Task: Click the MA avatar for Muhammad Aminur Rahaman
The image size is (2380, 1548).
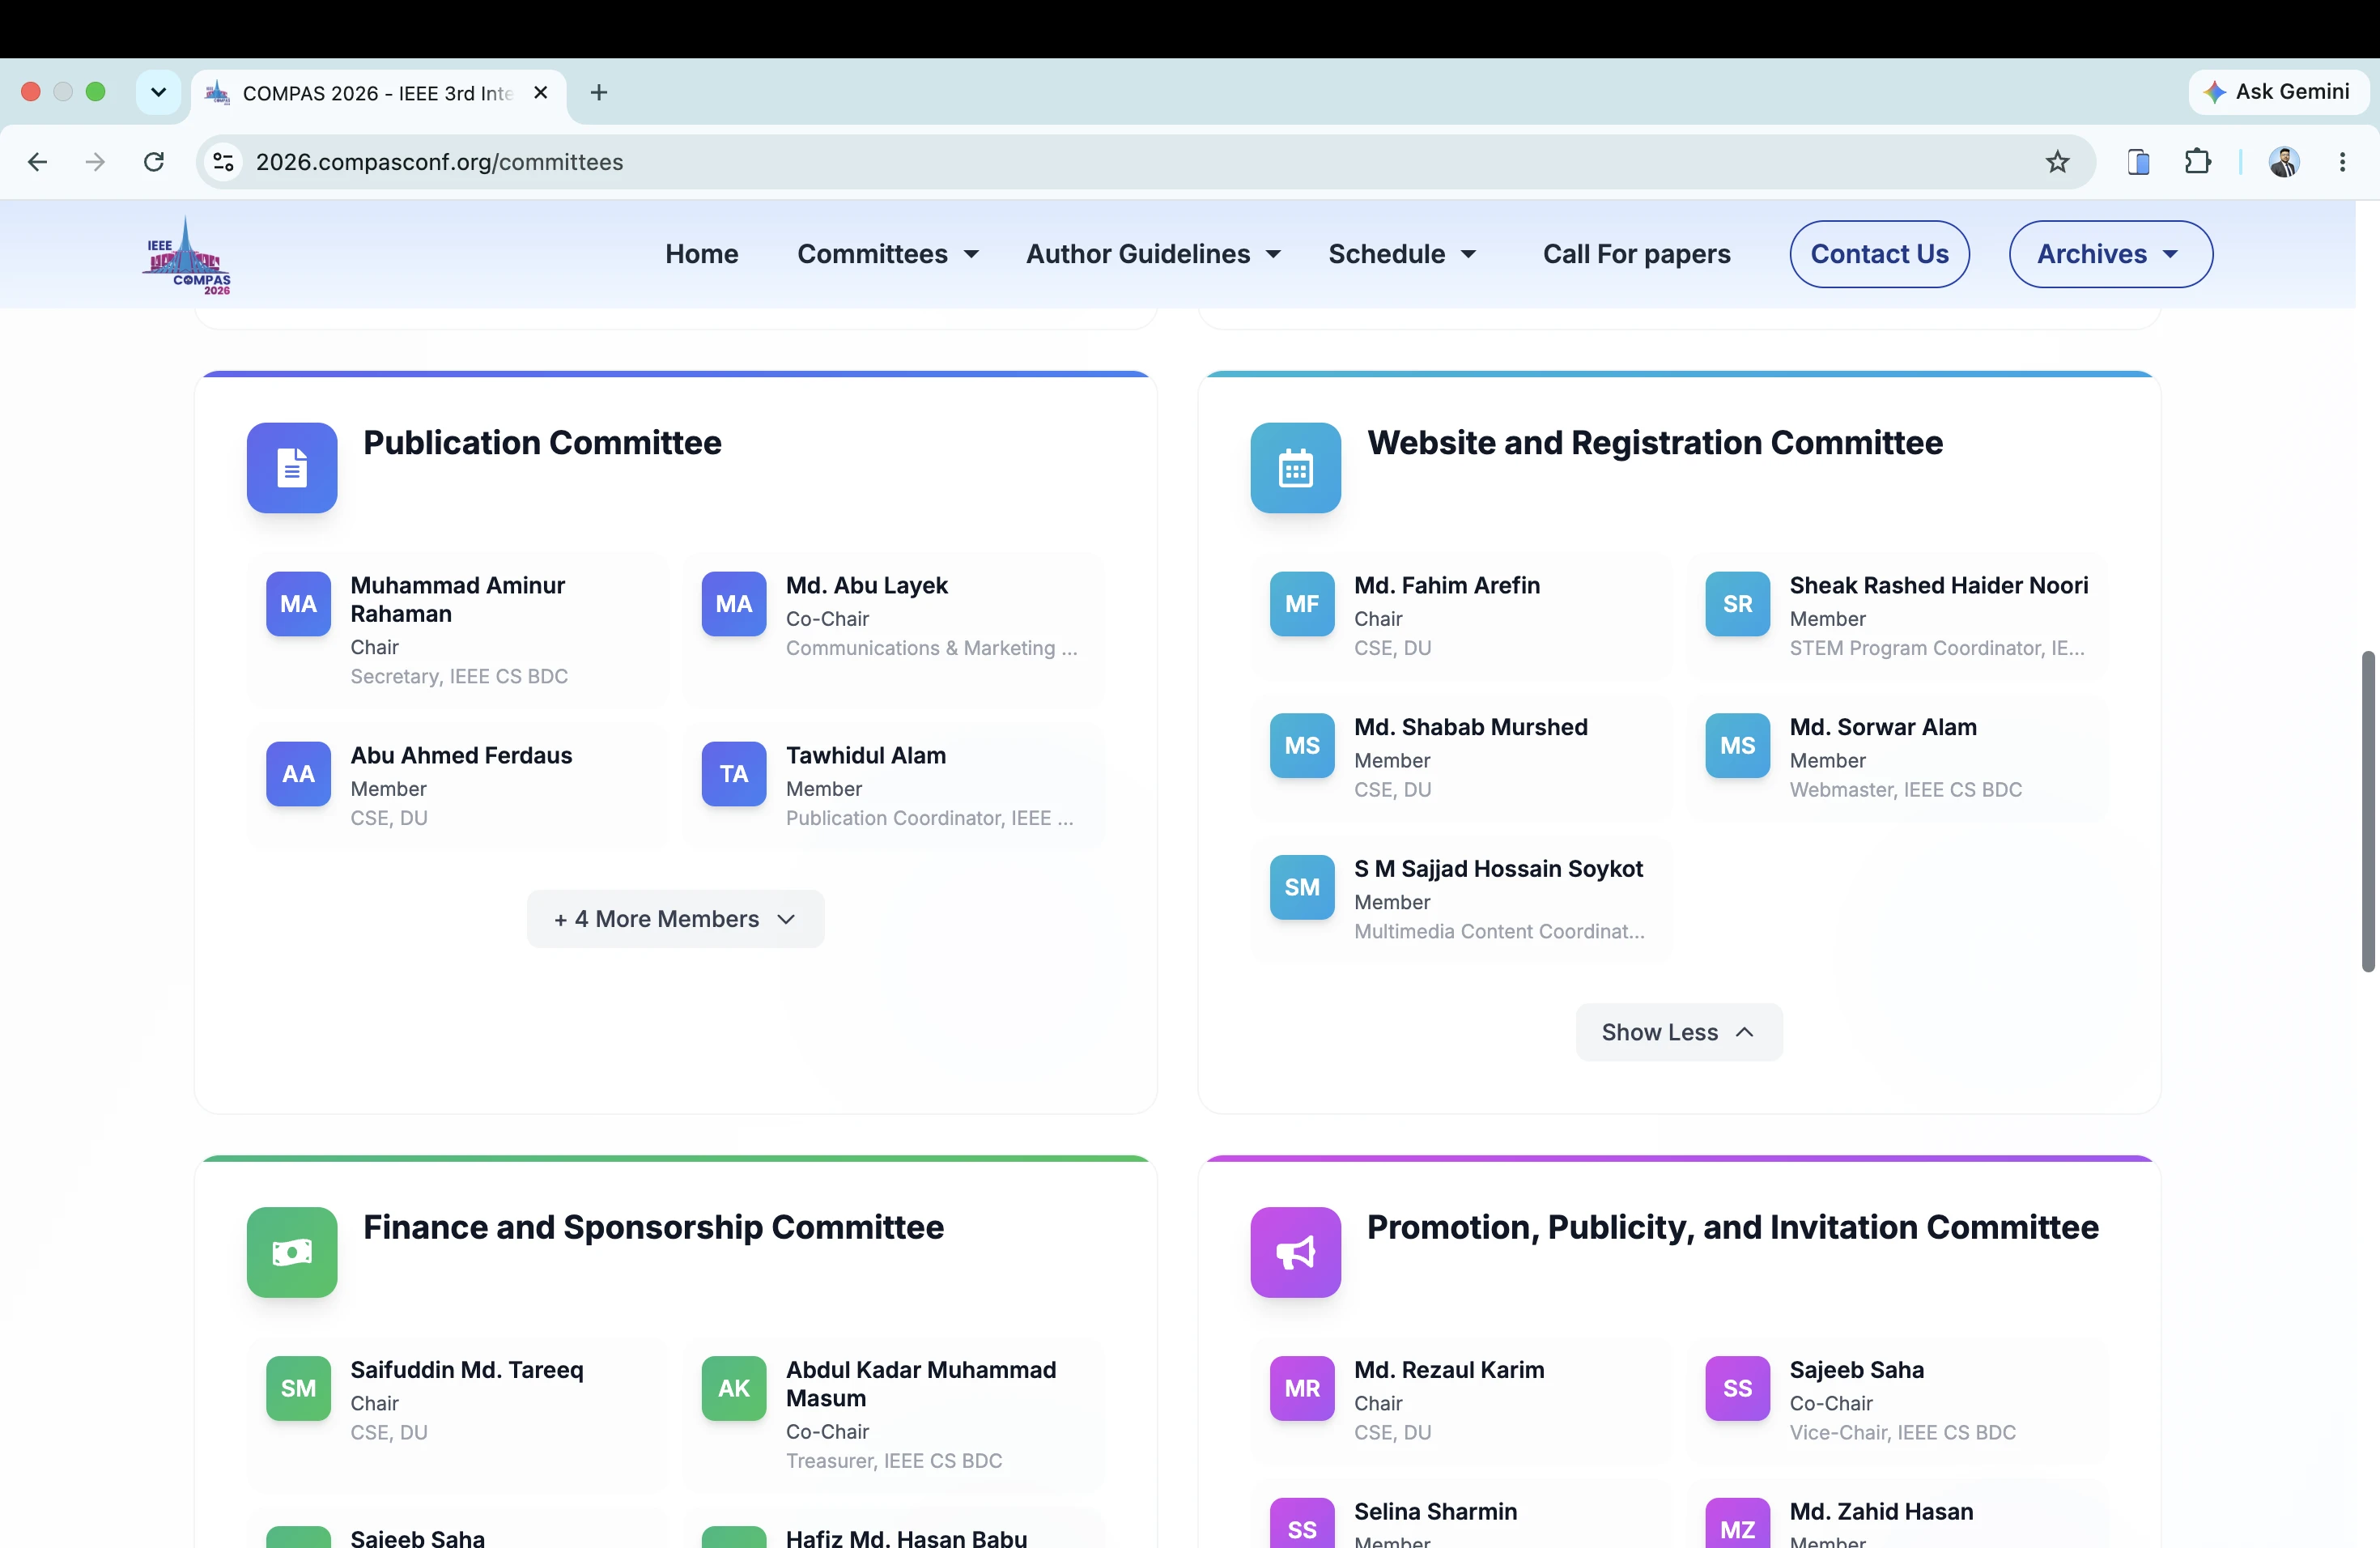Action: click(298, 604)
